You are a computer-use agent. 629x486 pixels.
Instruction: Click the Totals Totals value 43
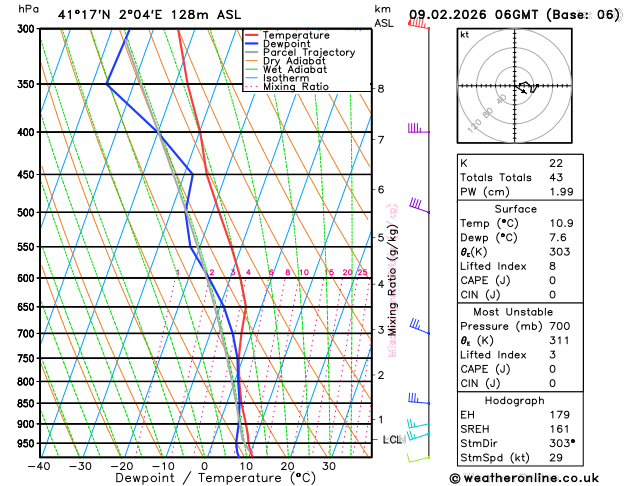pos(556,177)
